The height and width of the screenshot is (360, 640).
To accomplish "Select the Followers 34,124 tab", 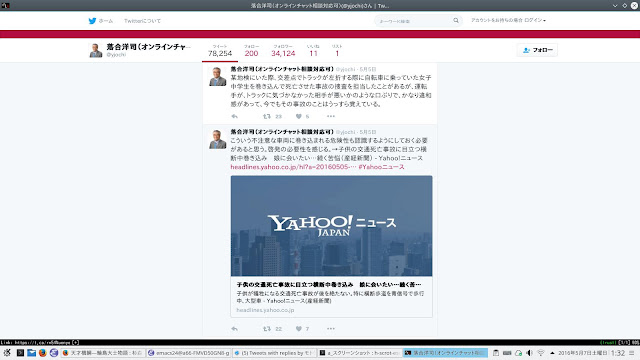I will tap(283, 51).
